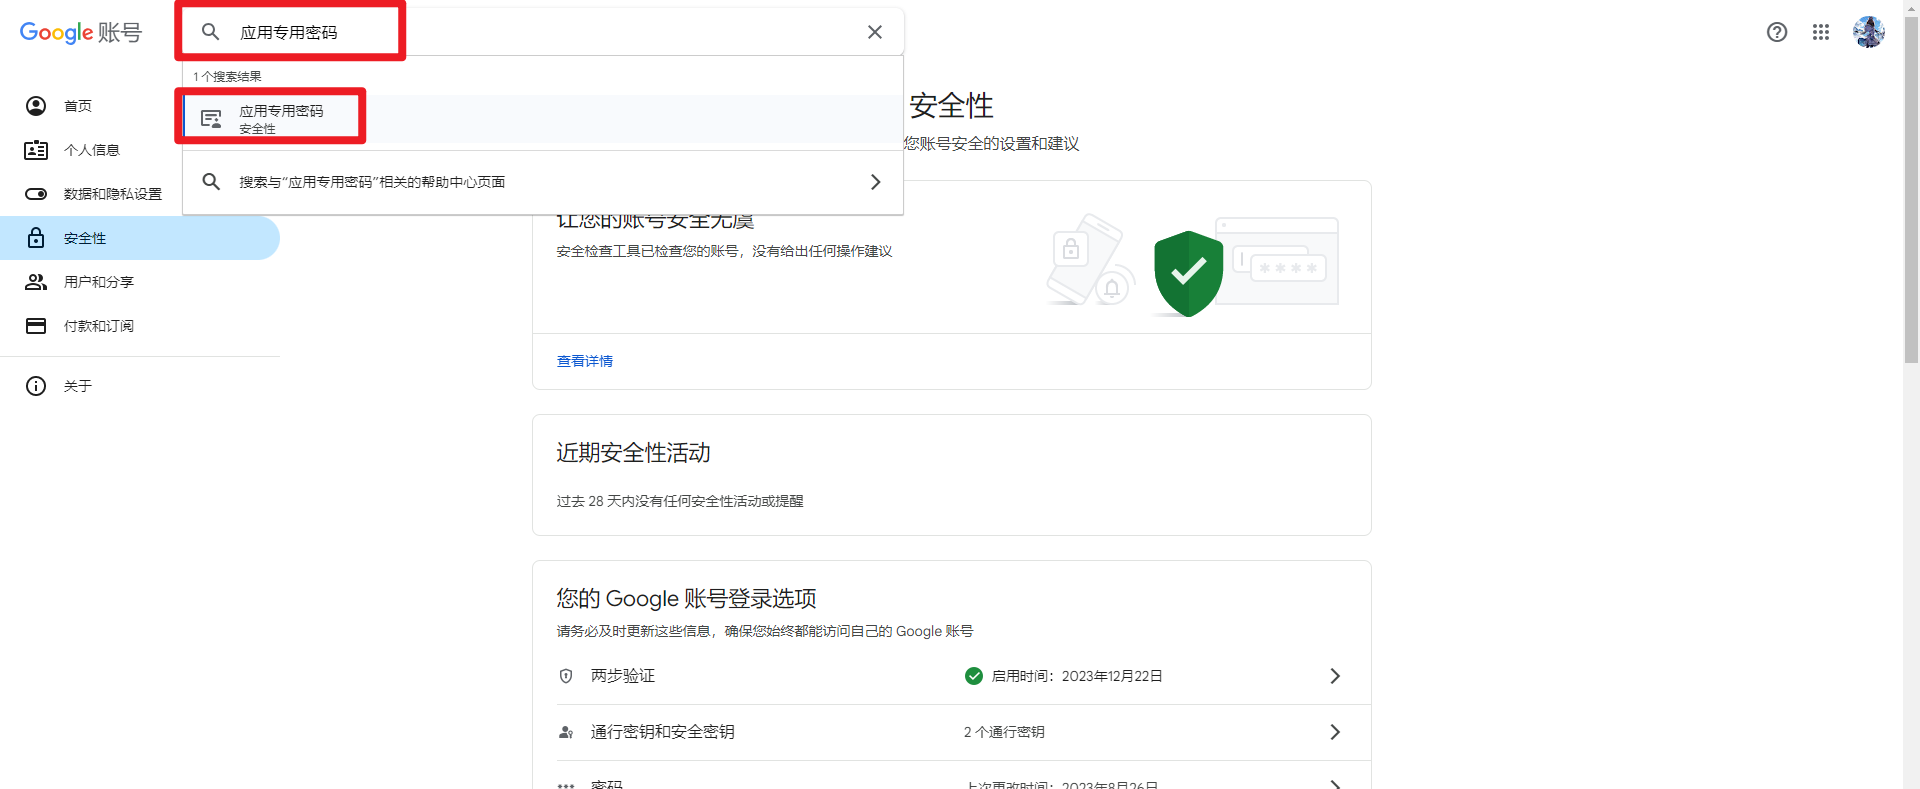Click the 首页 person-circle icon
1920x789 pixels.
36,106
